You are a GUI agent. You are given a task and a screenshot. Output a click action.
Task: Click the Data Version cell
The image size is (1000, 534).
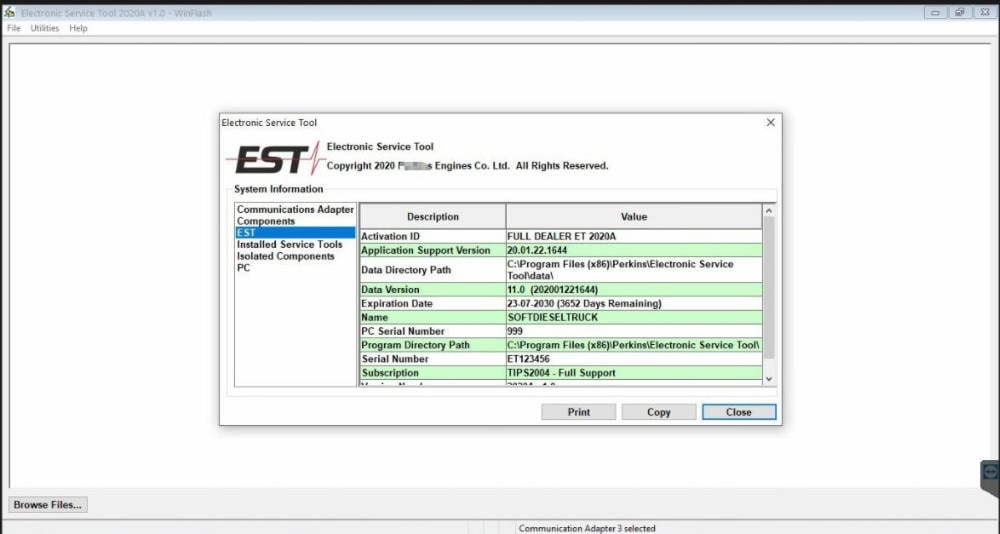pos(433,290)
